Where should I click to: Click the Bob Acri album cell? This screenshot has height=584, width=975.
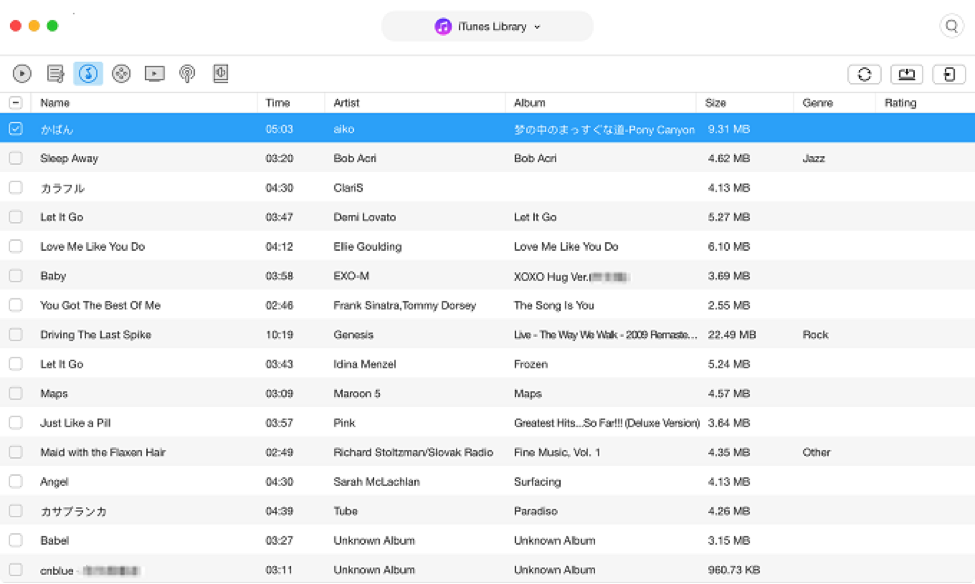click(x=535, y=158)
